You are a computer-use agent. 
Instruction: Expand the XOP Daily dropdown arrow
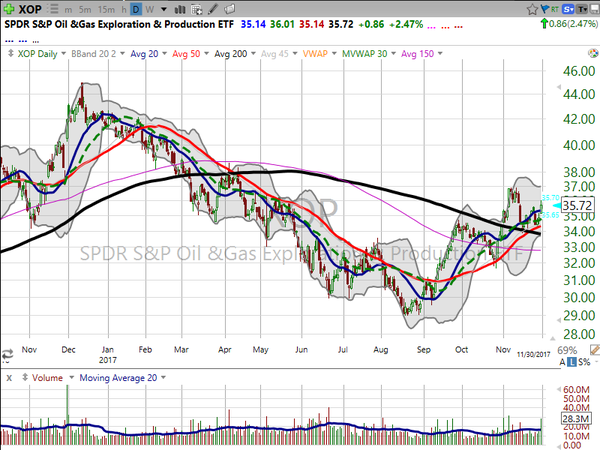pyautogui.click(x=64, y=54)
